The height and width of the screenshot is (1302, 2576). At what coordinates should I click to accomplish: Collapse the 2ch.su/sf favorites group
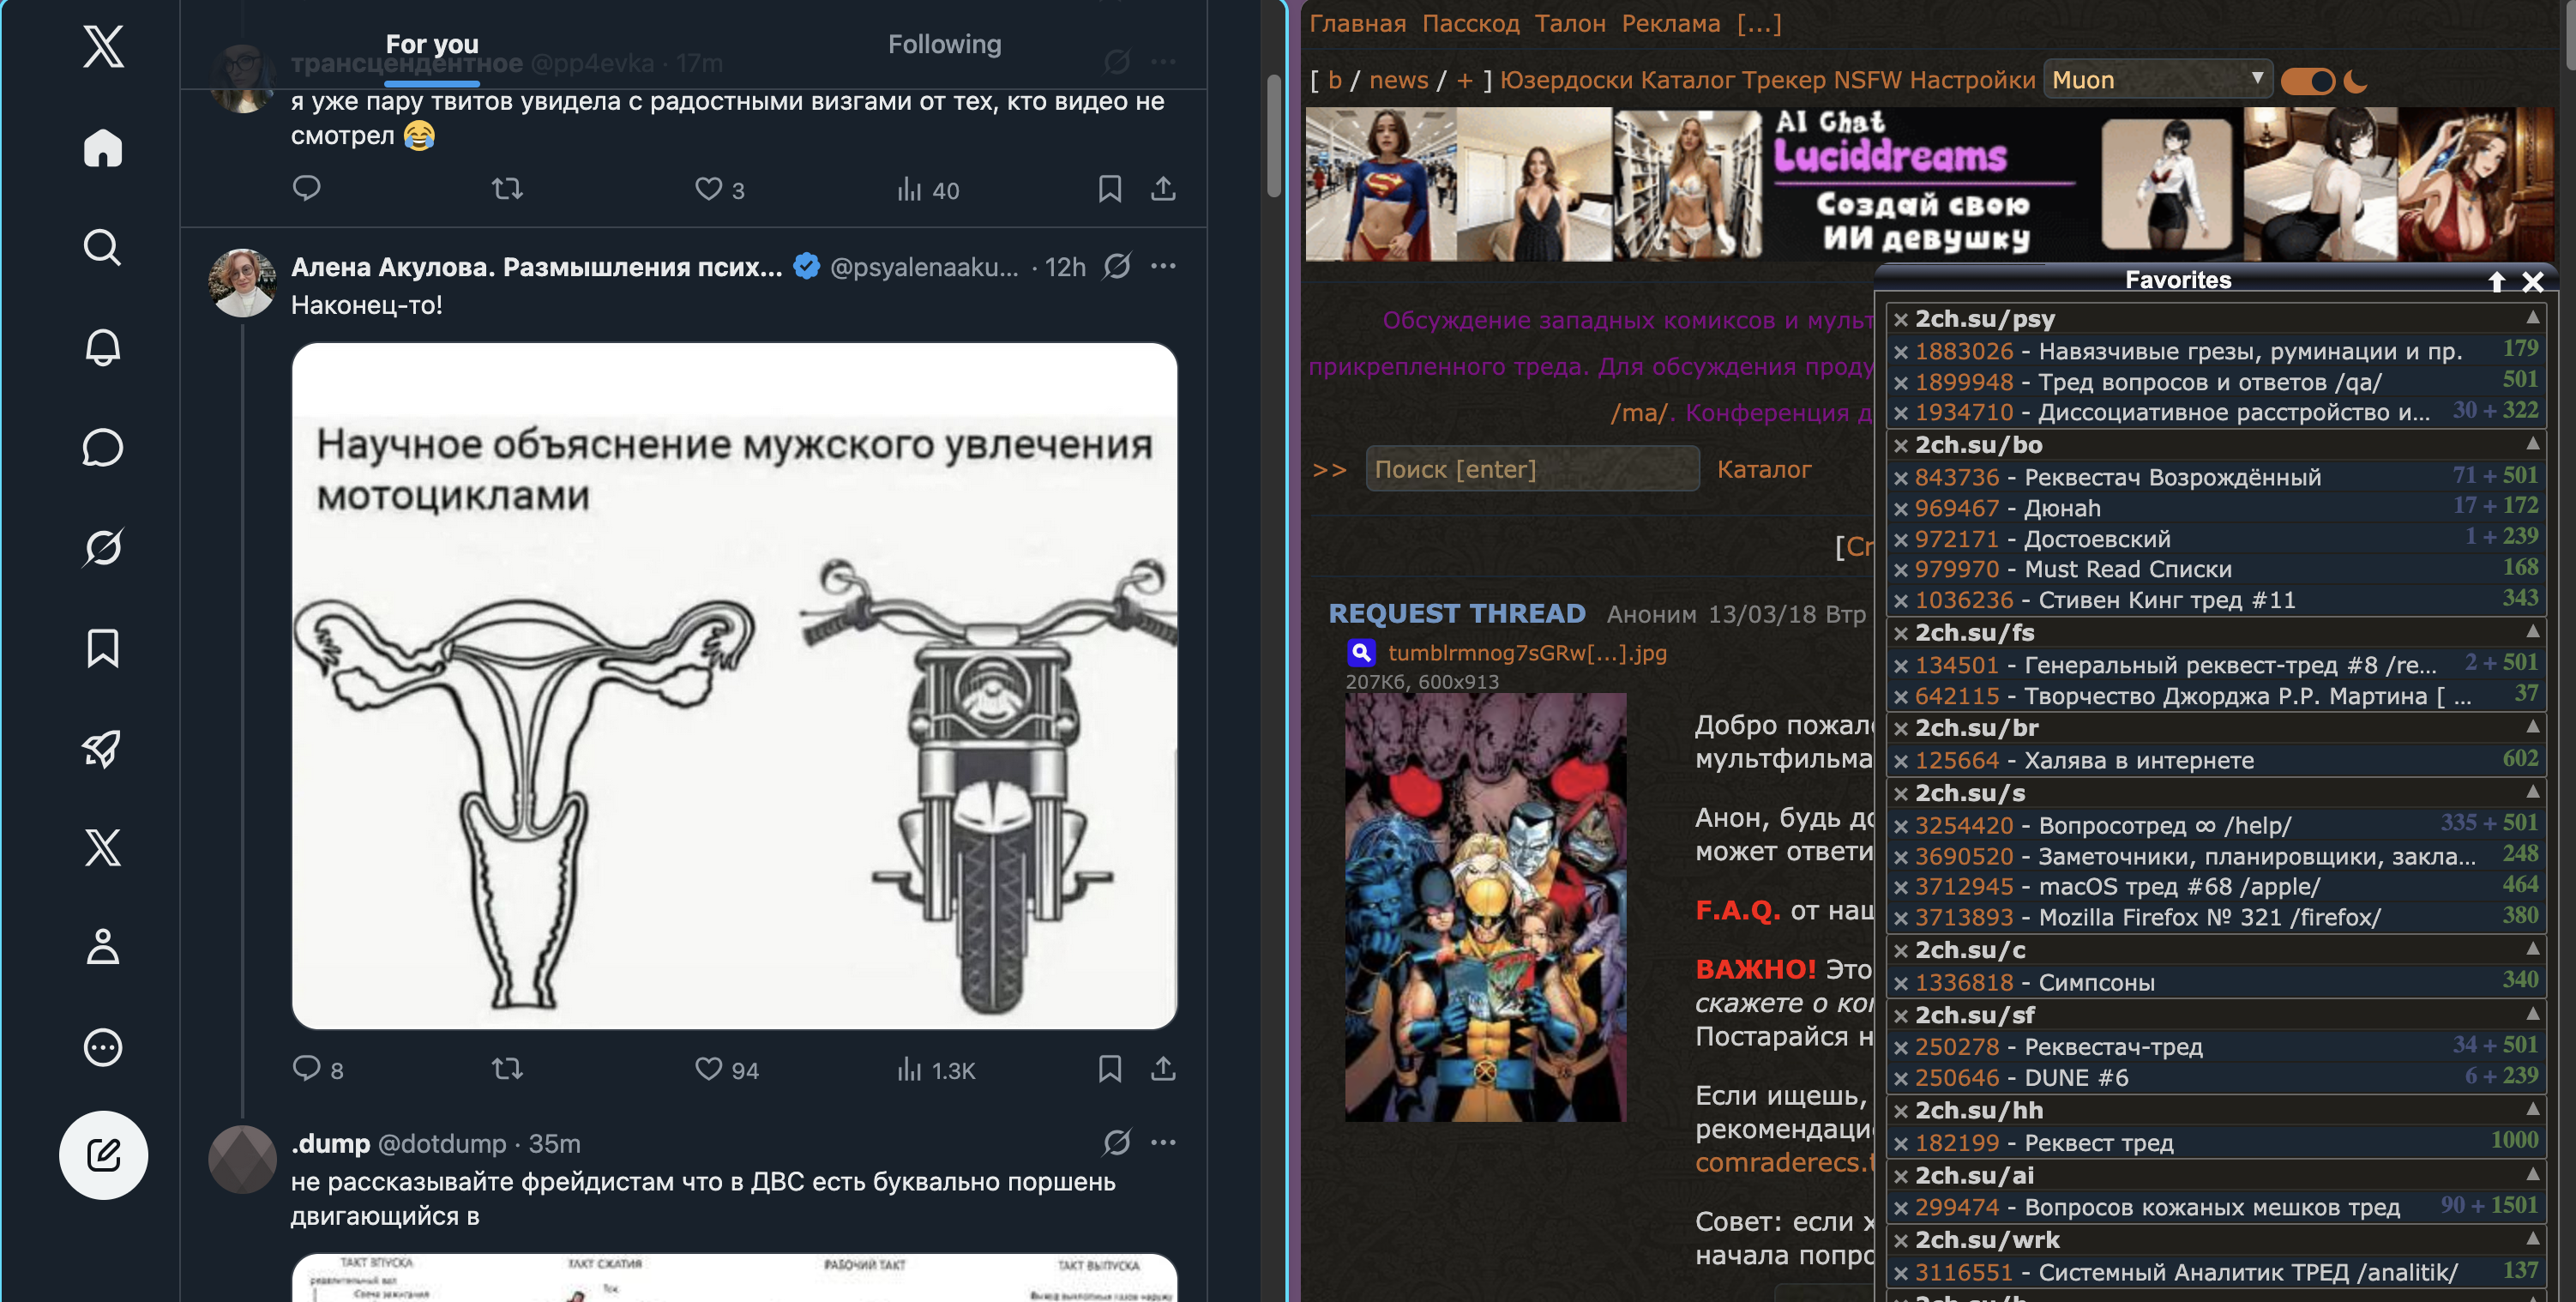(x=2532, y=1013)
